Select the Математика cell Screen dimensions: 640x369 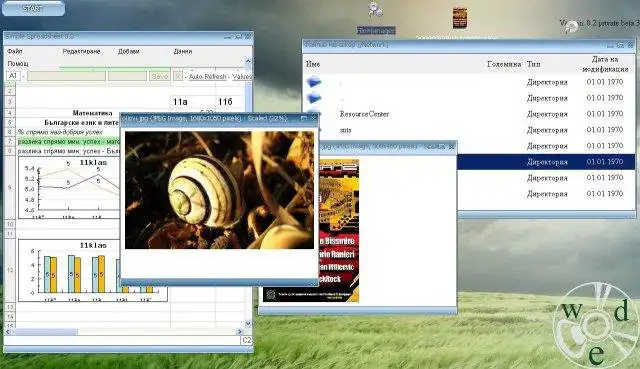pyautogui.click(x=92, y=113)
